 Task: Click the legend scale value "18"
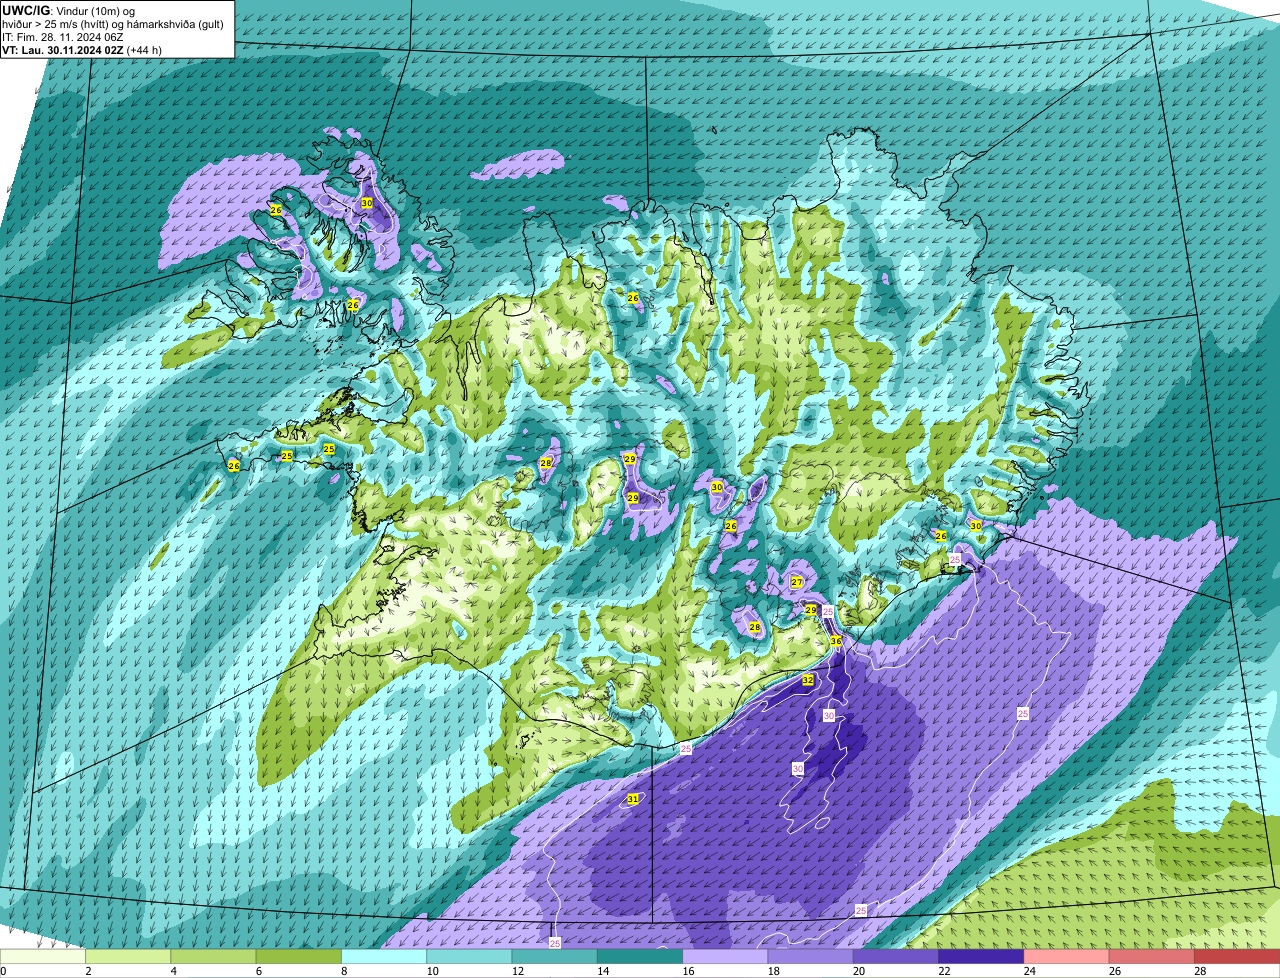click(x=772, y=971)
